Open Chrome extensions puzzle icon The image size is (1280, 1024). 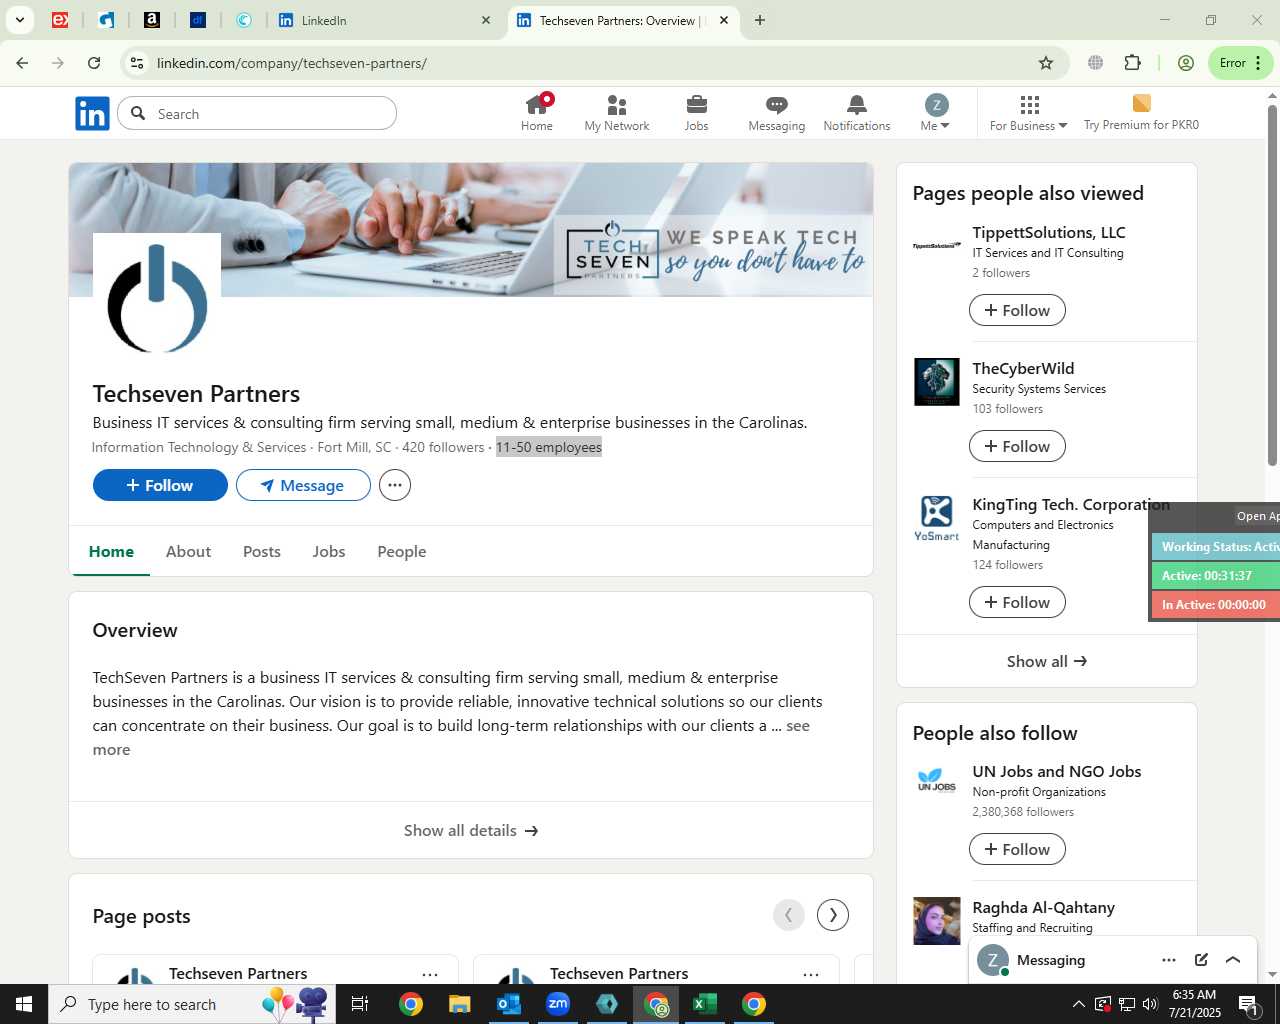pyautogui.click(x=1133, y=63)
